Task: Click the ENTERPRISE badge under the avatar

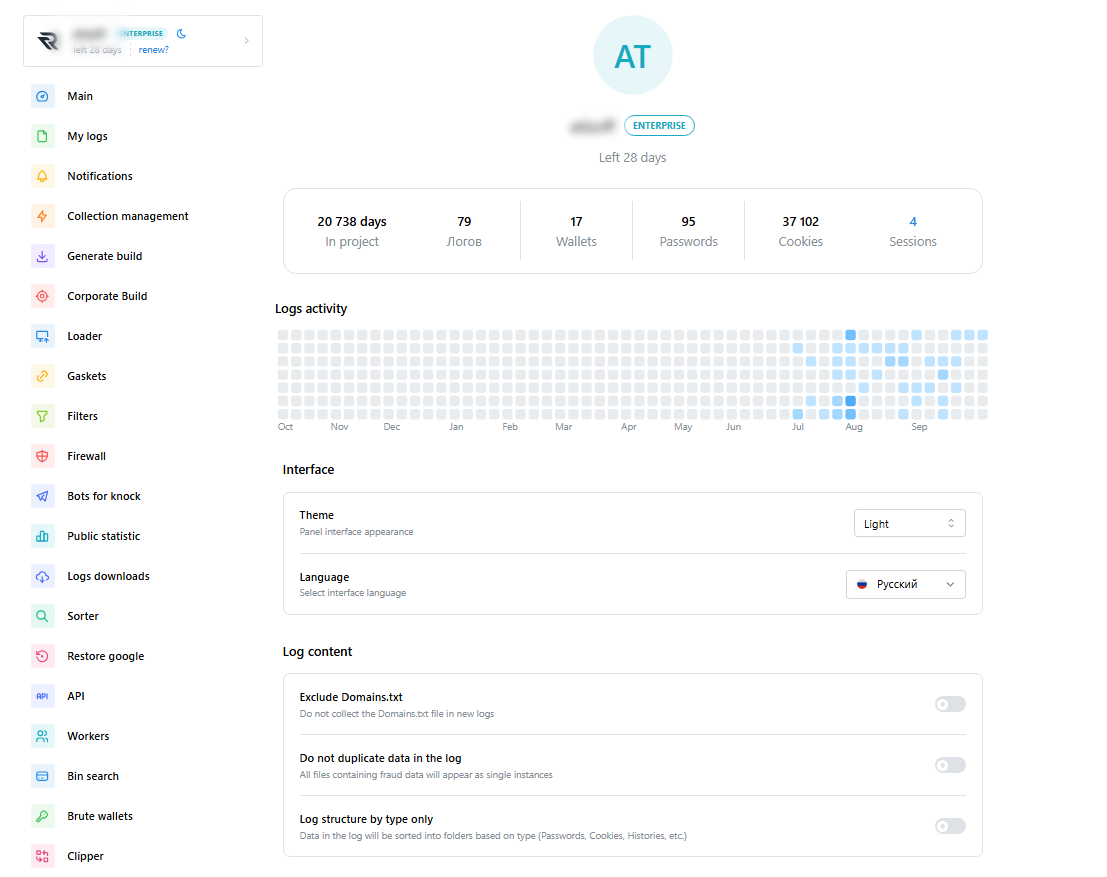Action: pyautogui.click(x=659, y=126)
